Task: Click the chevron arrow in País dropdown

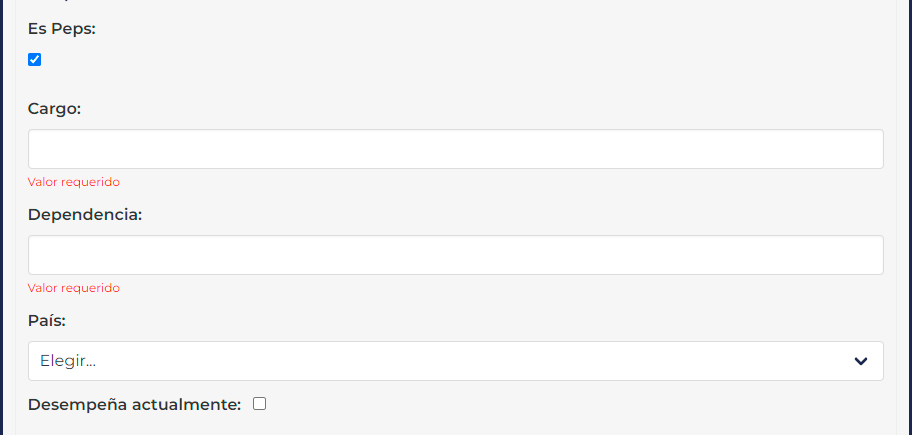Action: click(861, 361)
